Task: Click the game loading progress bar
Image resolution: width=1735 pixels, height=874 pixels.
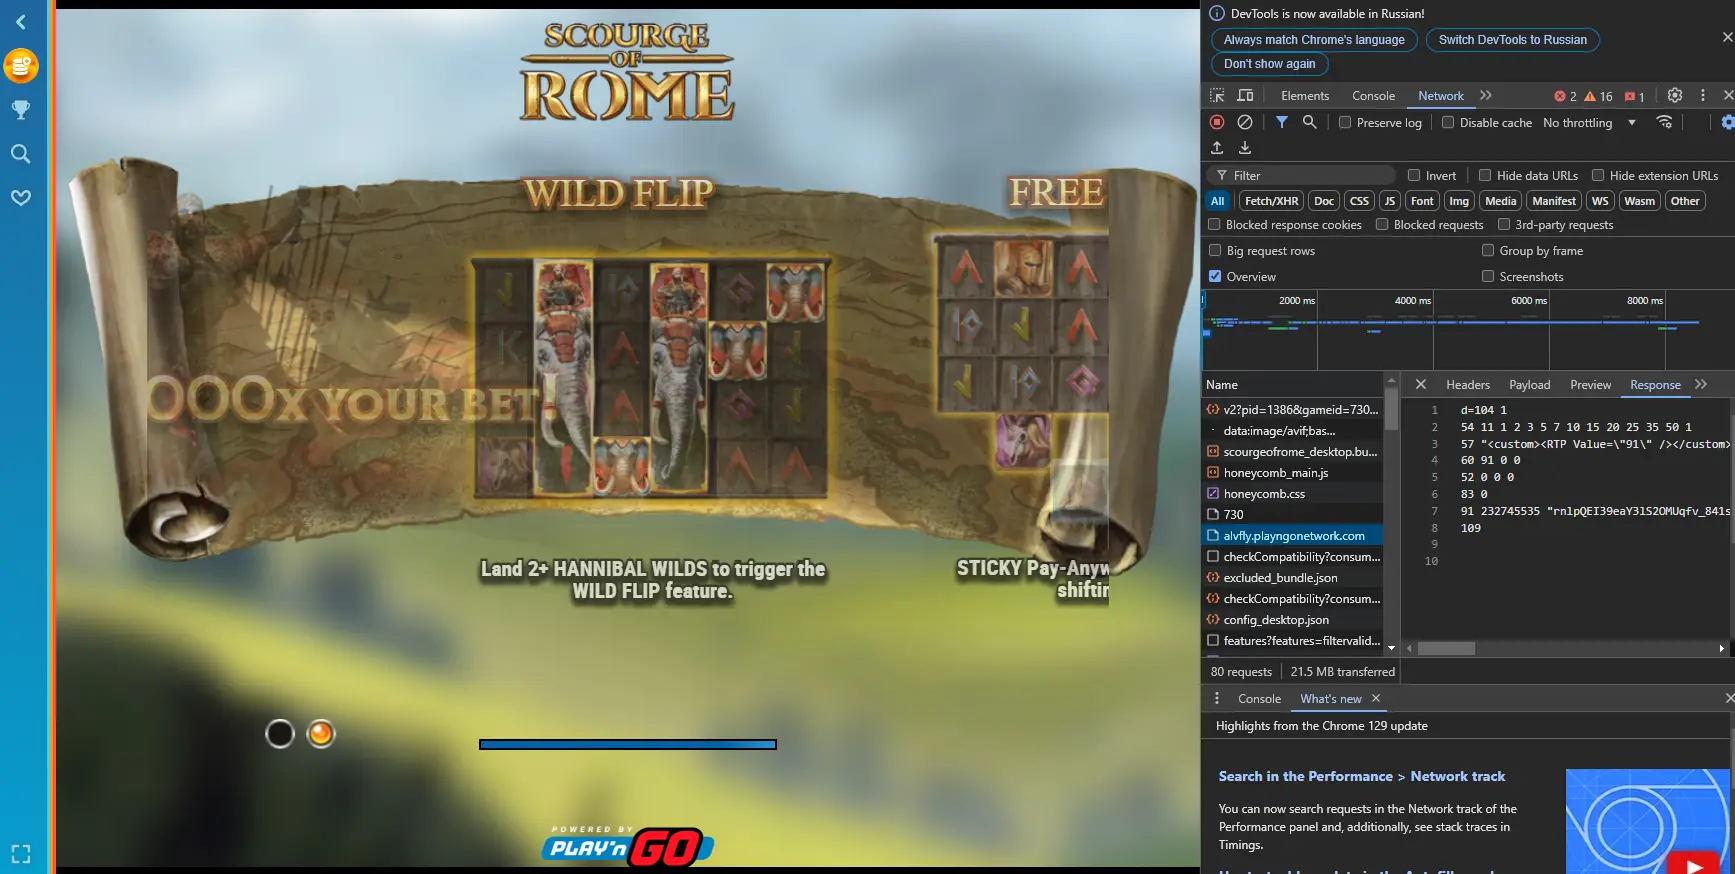Action: [x=628, y=744]
